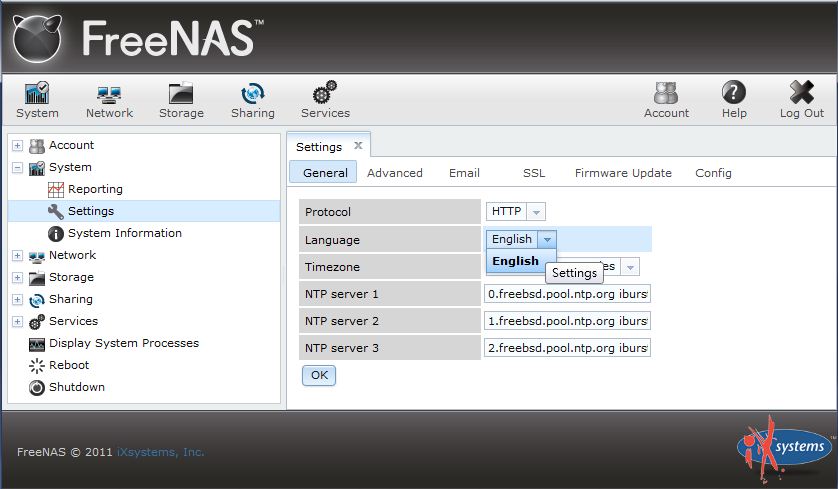The width and height of the screenshot is (838, 489).
Task: Select Reboot in the tree
Action: click(69, 365)
